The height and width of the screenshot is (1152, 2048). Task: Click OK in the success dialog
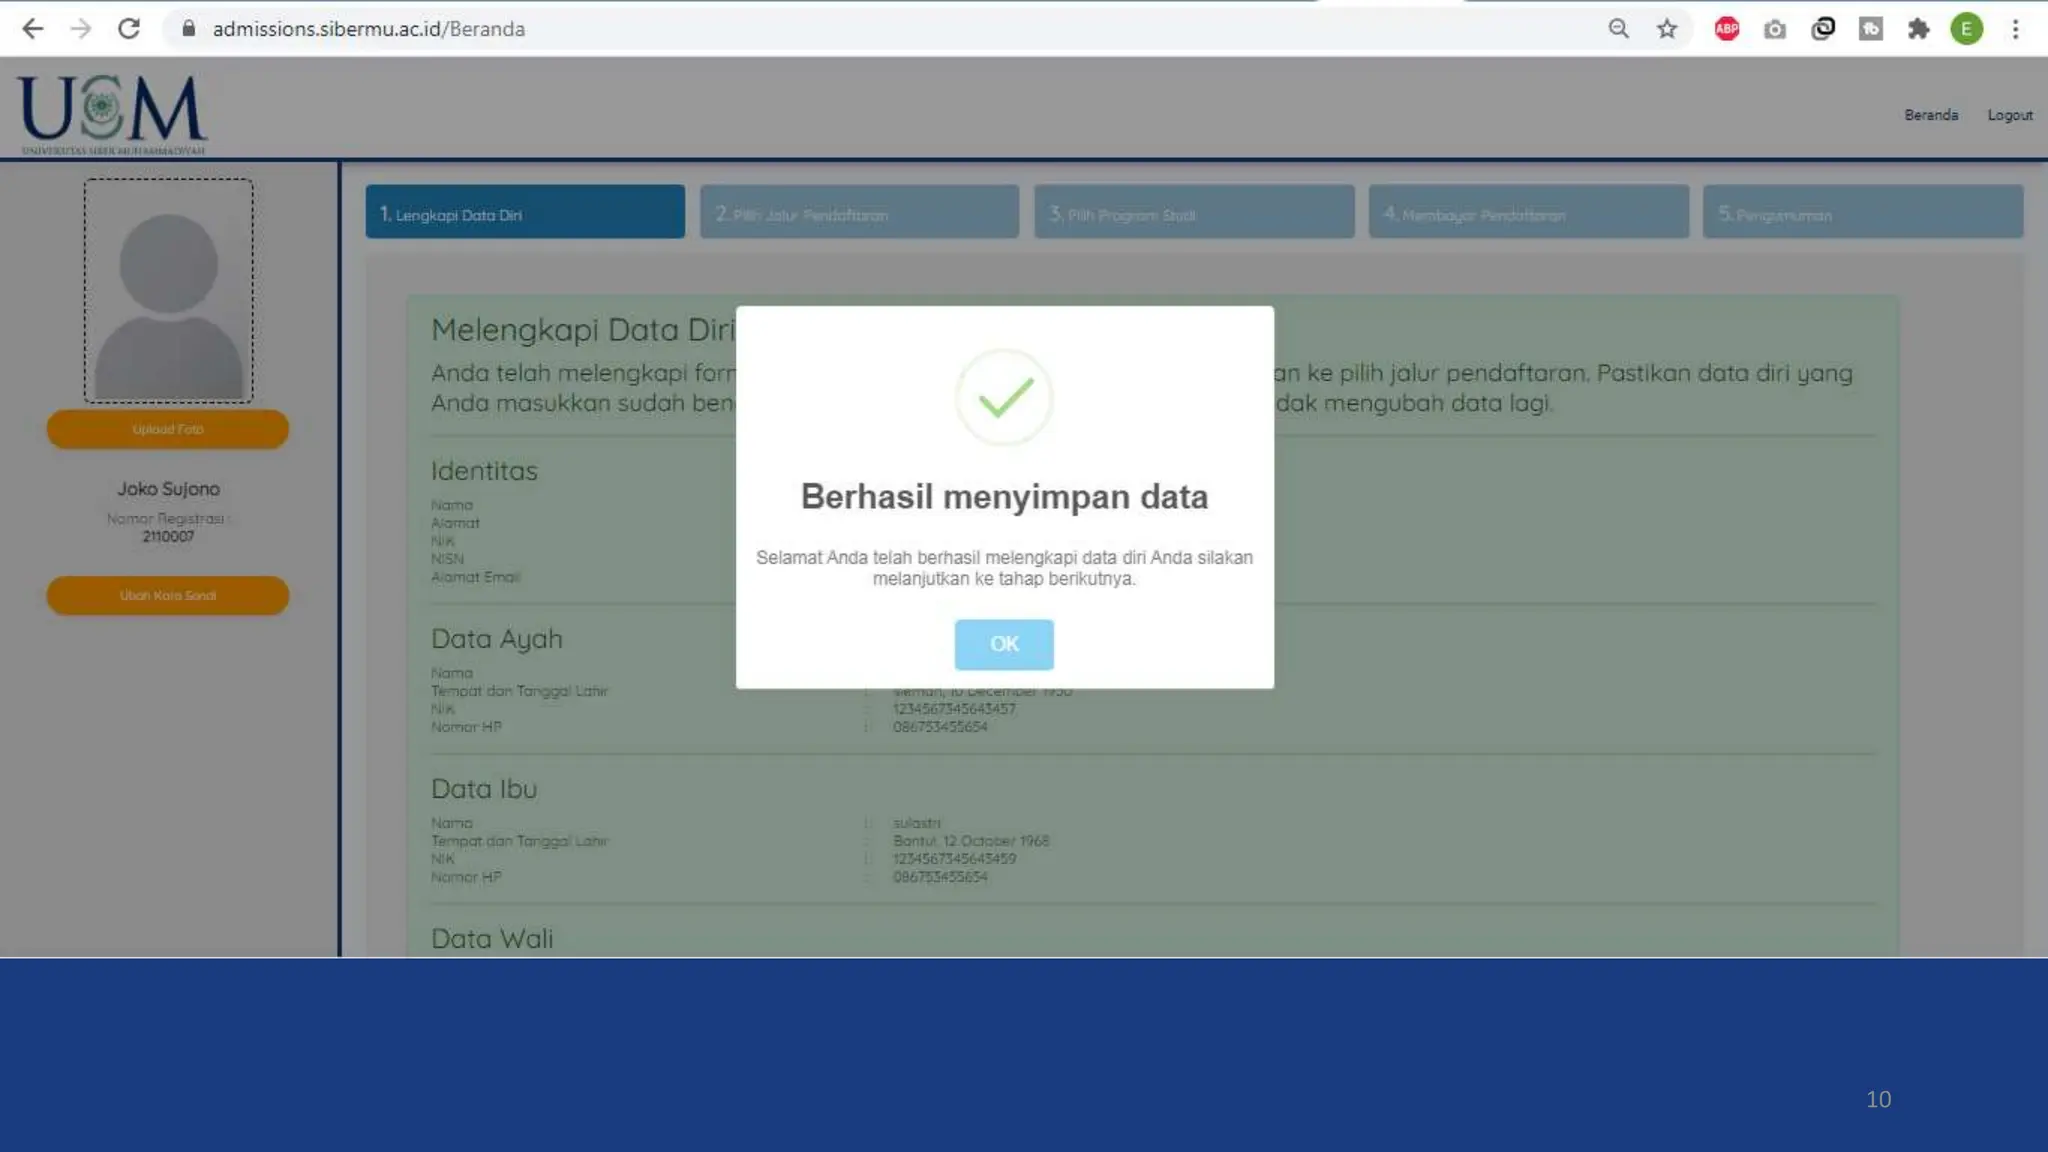1003,644
